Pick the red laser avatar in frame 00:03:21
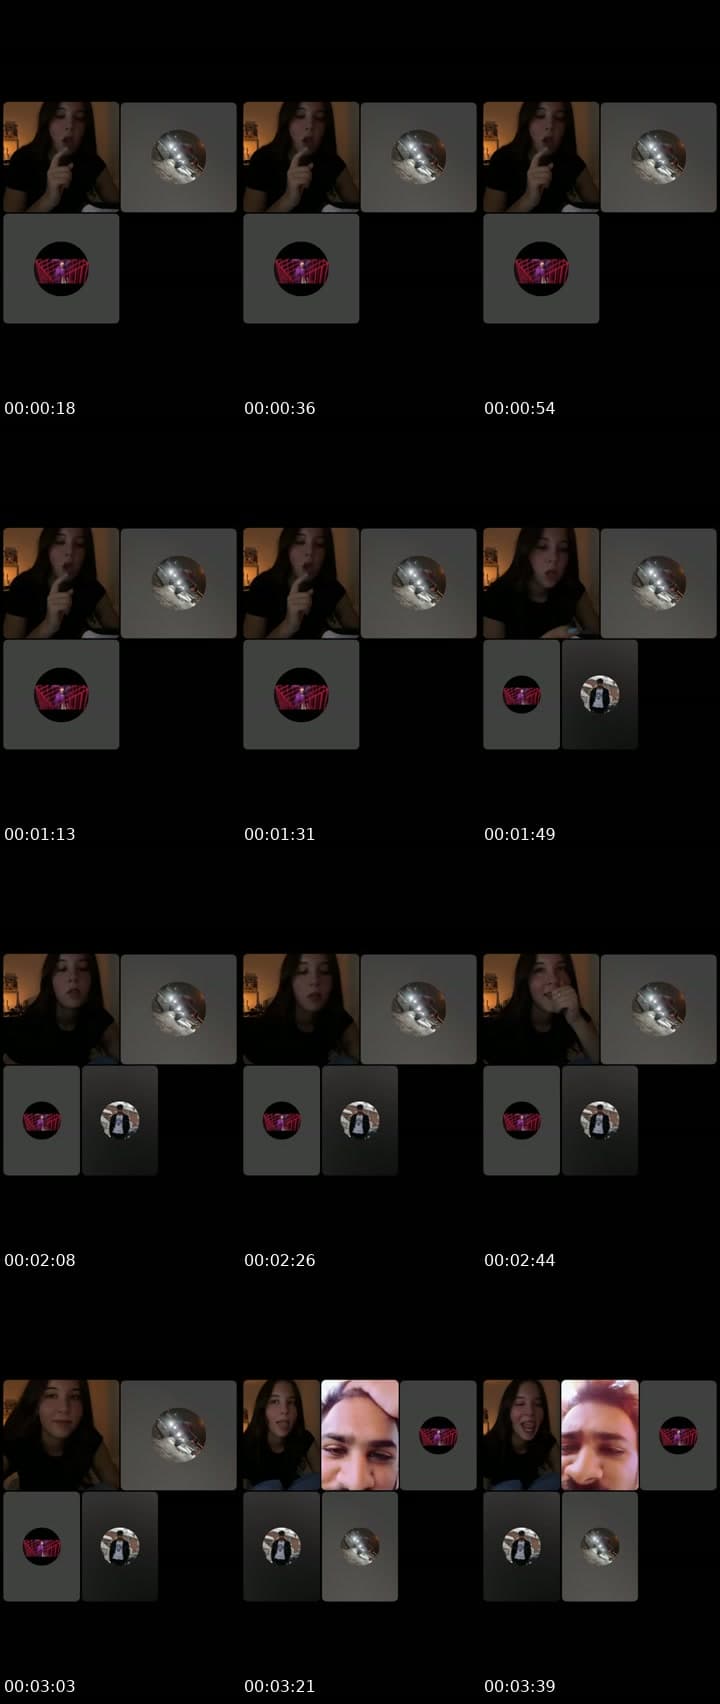Screen dimensions: 720x1704 point(438,1435)
